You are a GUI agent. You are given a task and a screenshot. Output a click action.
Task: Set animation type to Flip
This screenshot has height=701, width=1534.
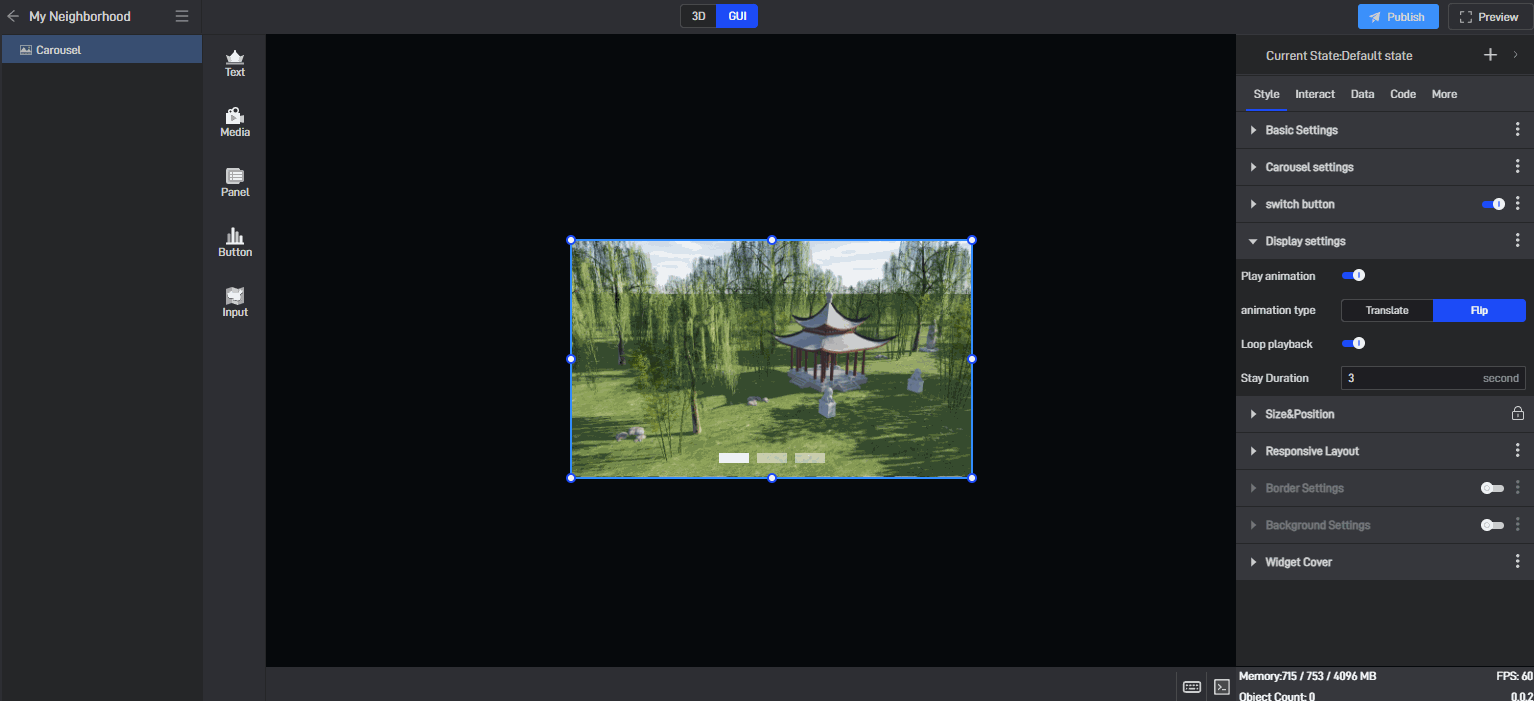click(x=1479, y=311)
